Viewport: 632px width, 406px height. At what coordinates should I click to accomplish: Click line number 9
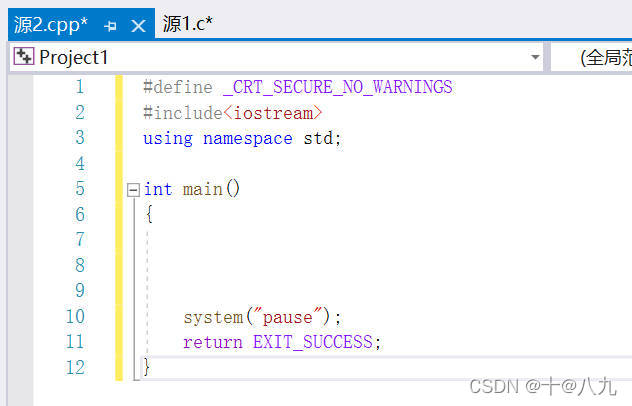coord(80,290)
